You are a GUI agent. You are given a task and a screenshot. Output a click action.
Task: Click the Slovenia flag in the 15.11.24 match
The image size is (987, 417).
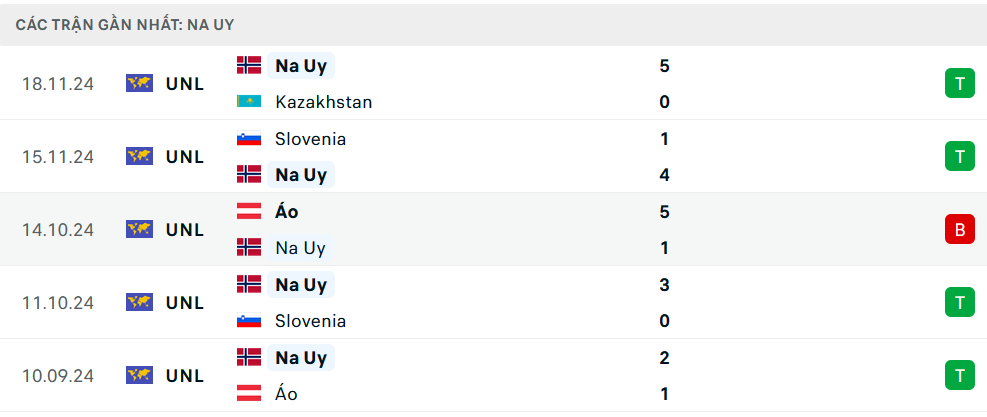tap(249, 139)
